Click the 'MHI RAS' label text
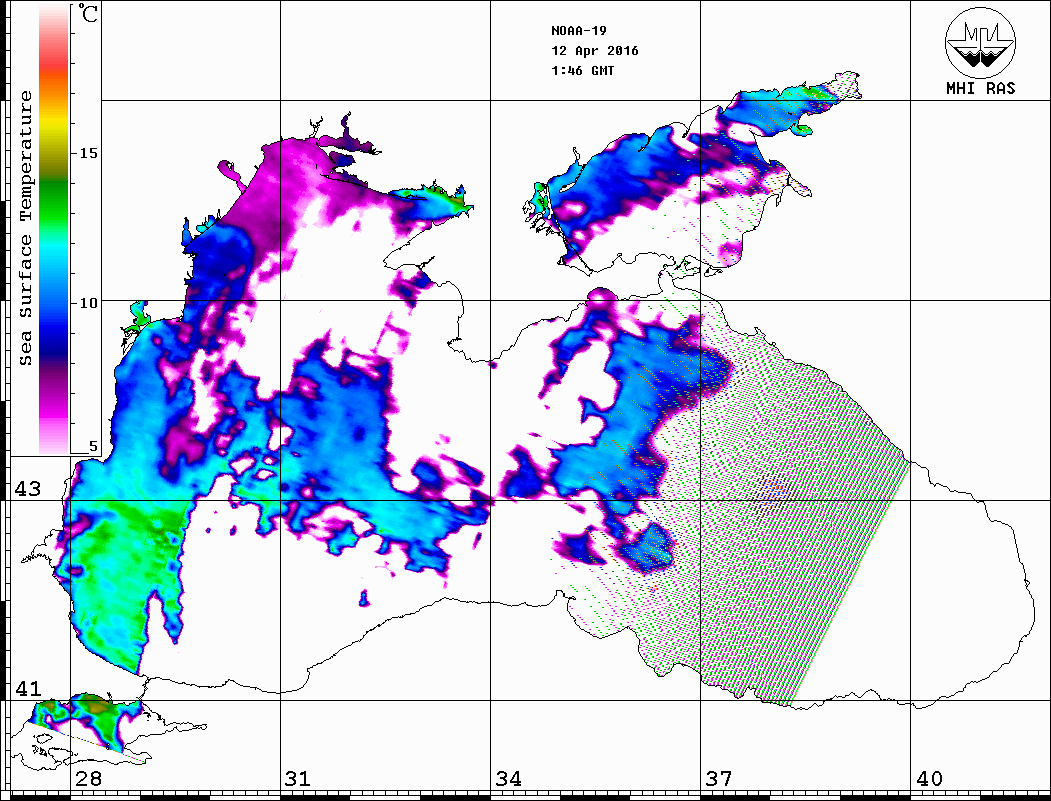 [x=980, y=88]
